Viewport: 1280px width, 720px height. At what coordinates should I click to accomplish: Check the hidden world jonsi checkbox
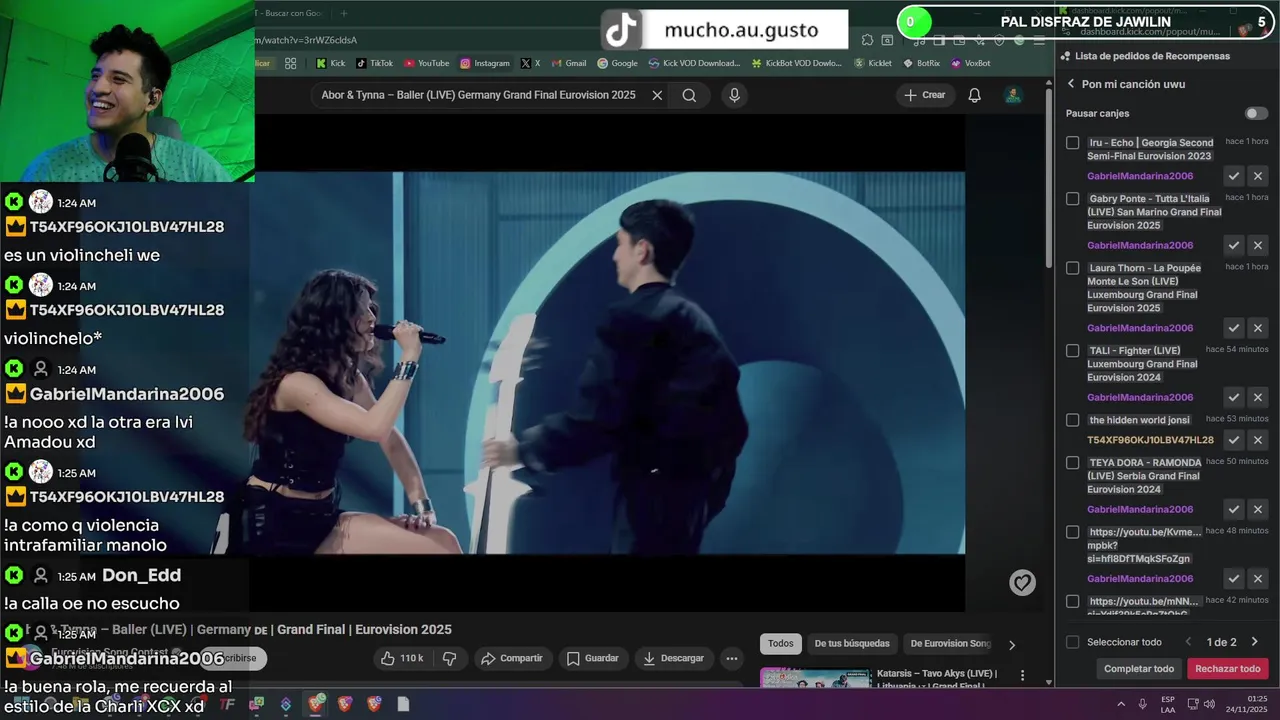[1072, 420]
